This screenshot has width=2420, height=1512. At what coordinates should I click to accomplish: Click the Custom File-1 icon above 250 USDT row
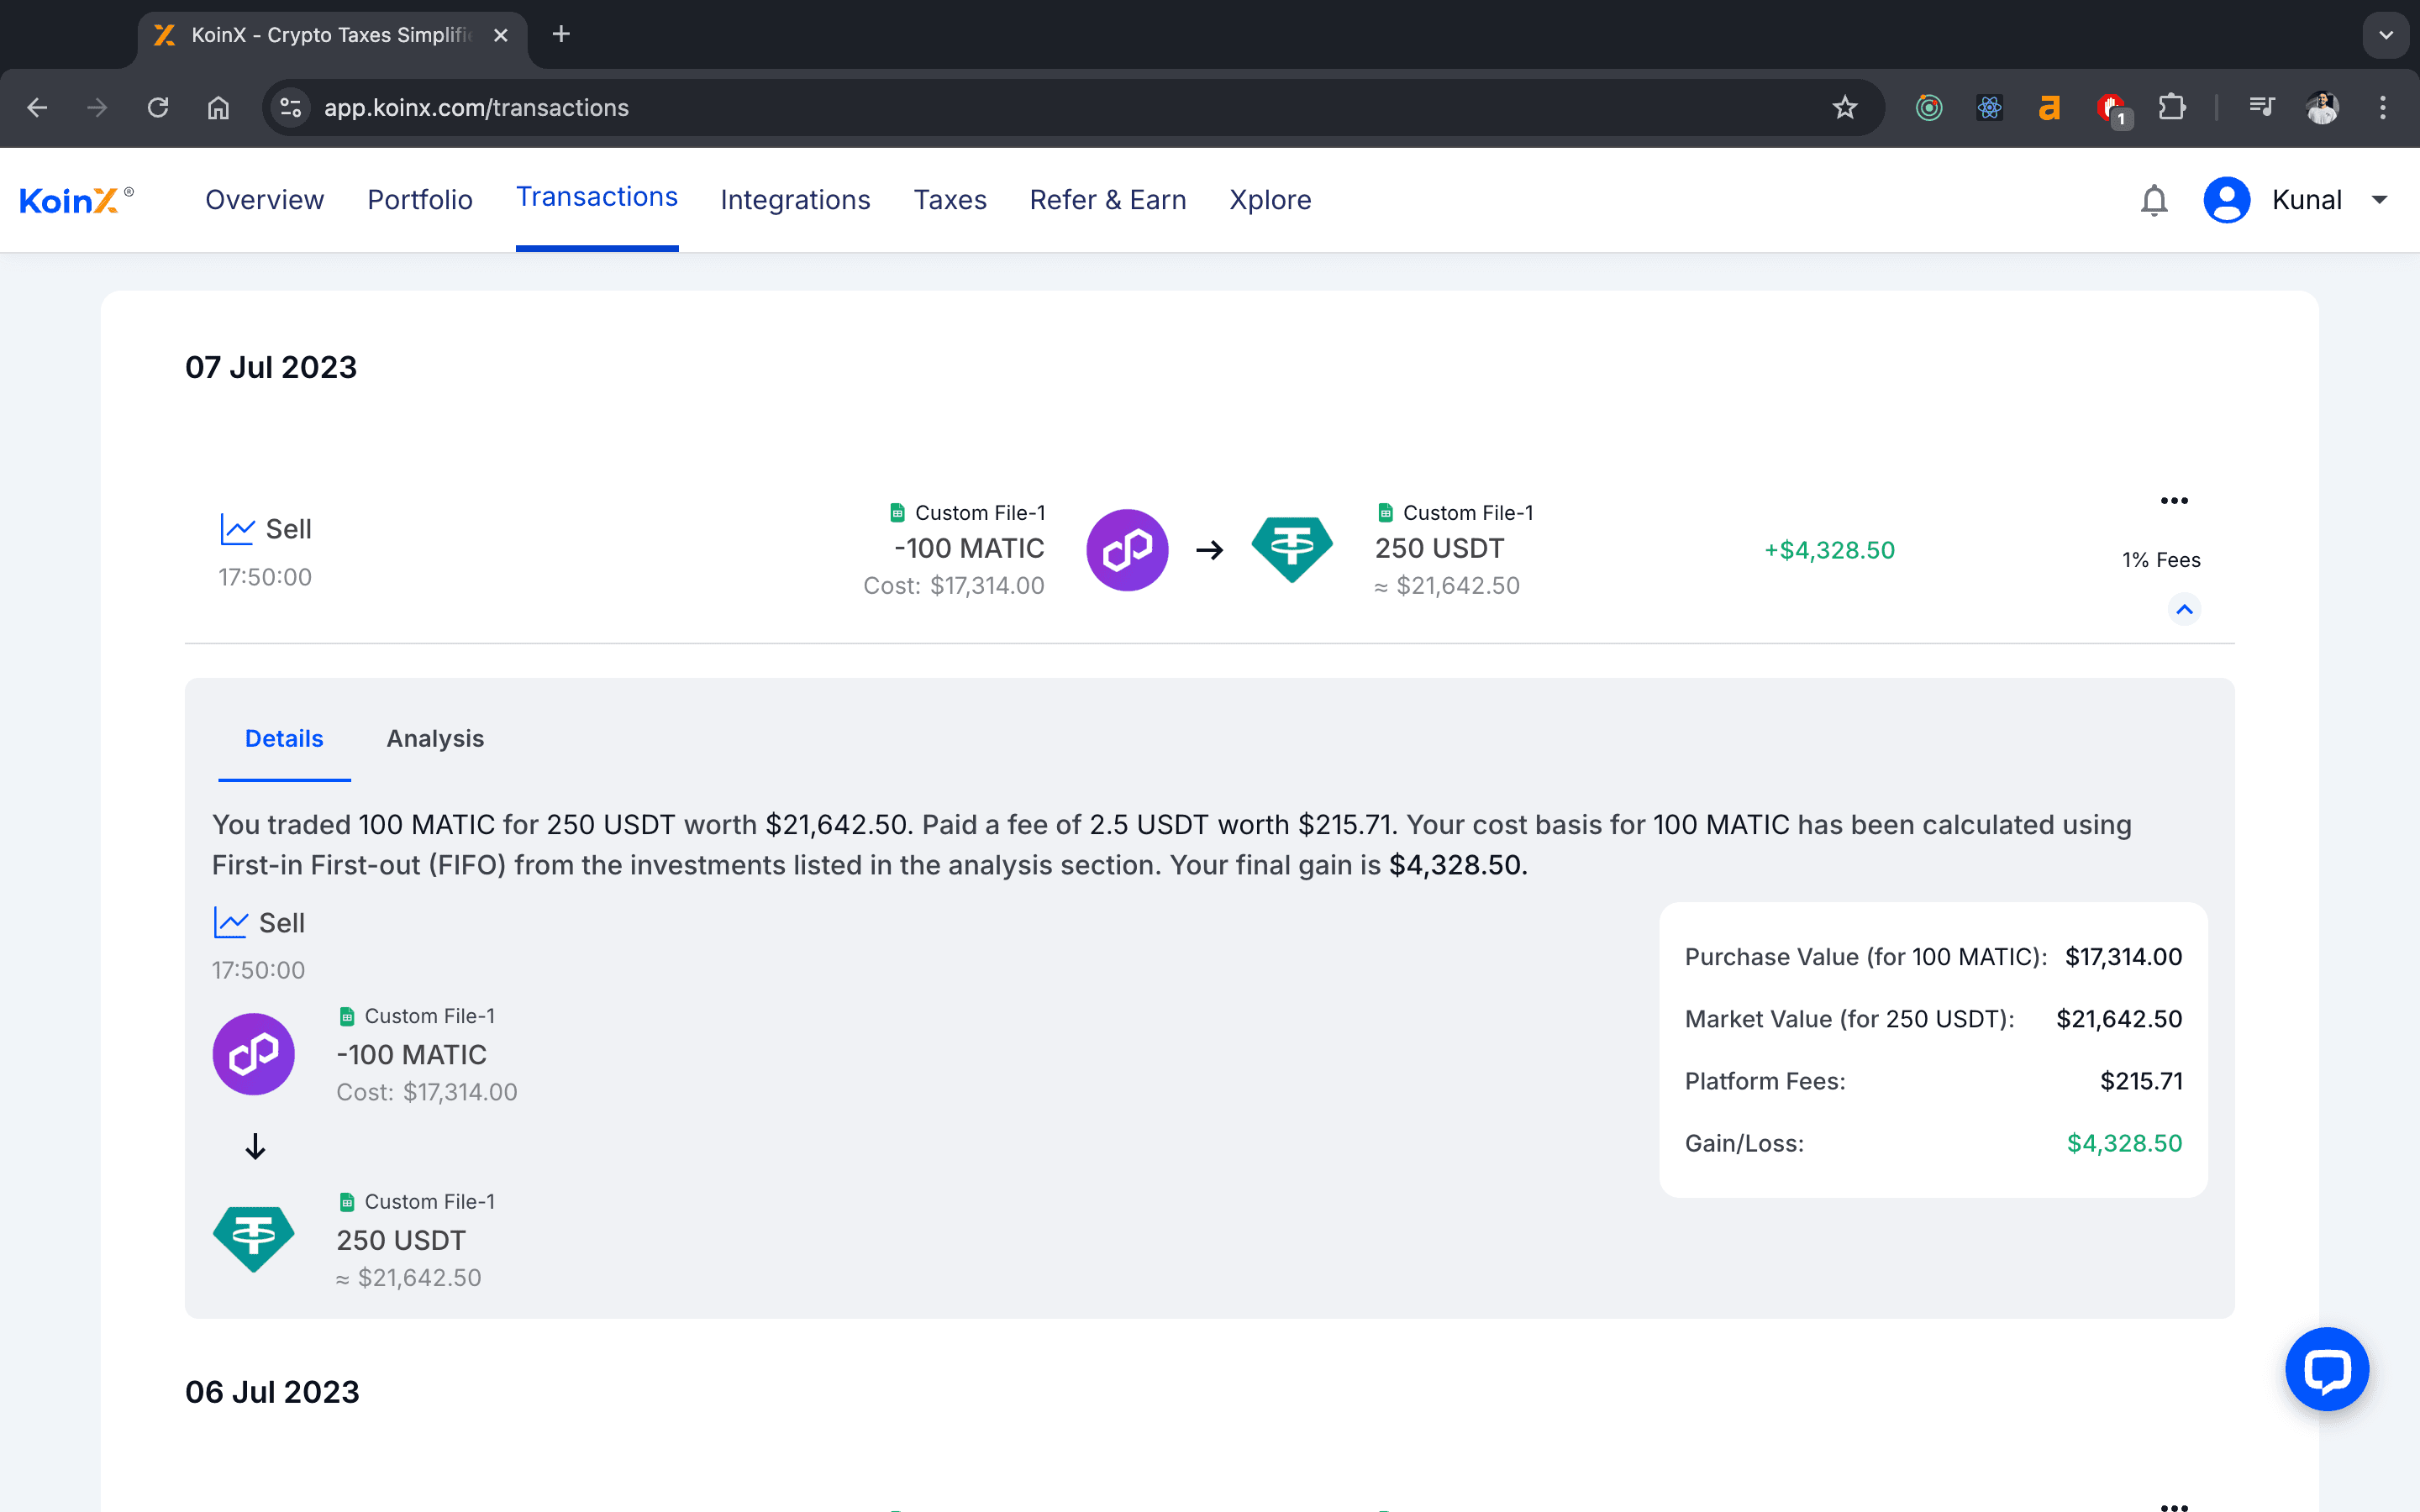1385,513
